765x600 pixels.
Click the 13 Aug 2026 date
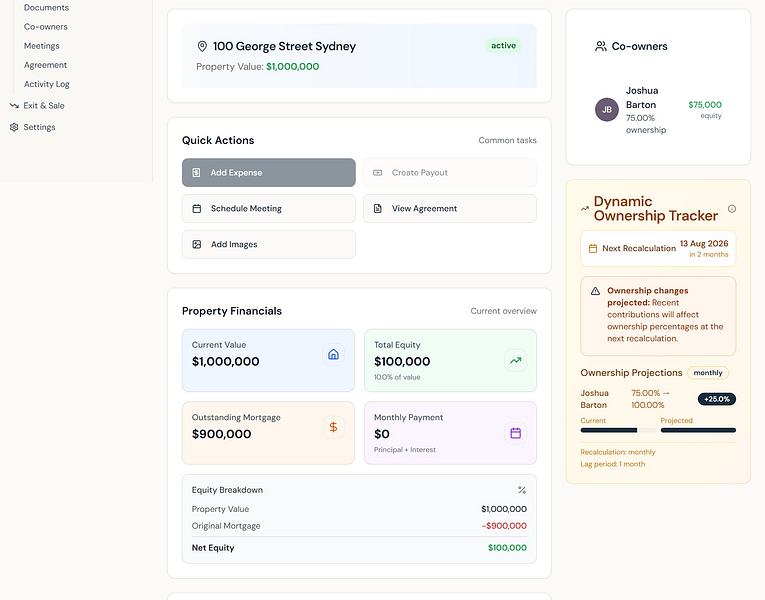click(704, 243)
